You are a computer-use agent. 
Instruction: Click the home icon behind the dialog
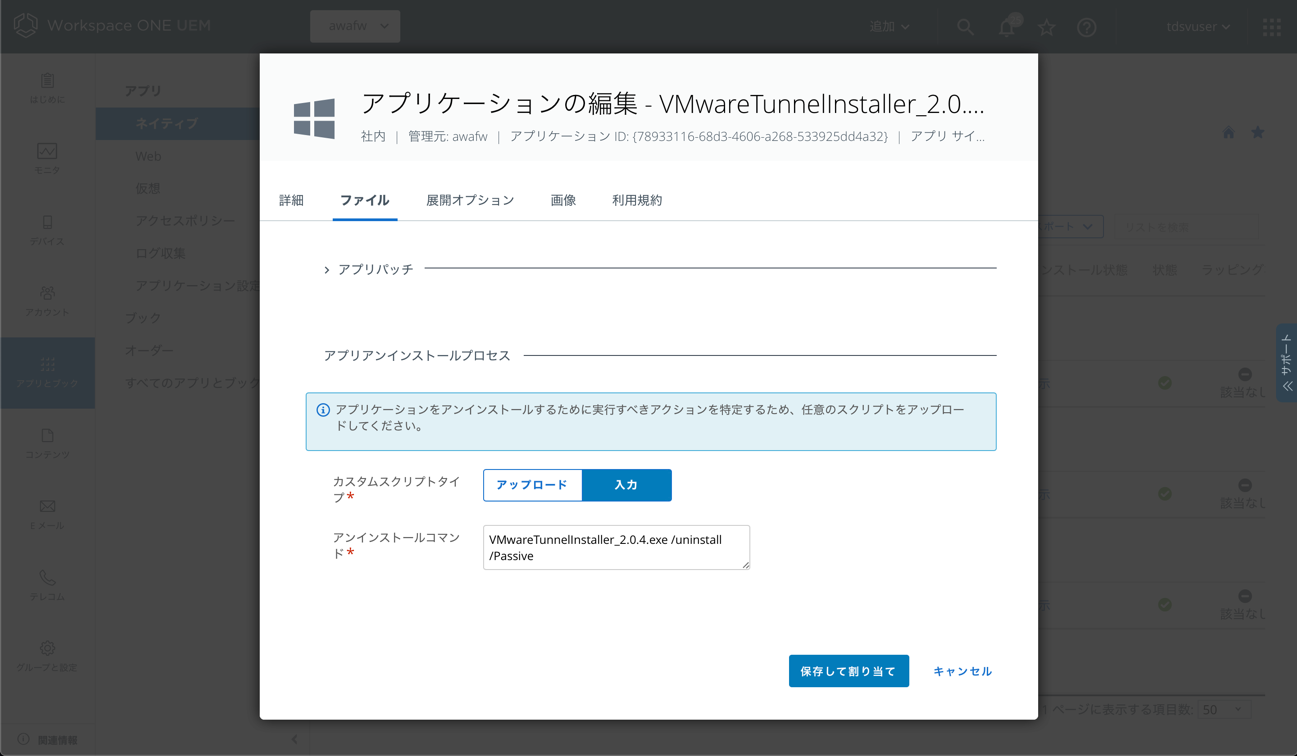pyautogui.click(x=1228, y=133)
